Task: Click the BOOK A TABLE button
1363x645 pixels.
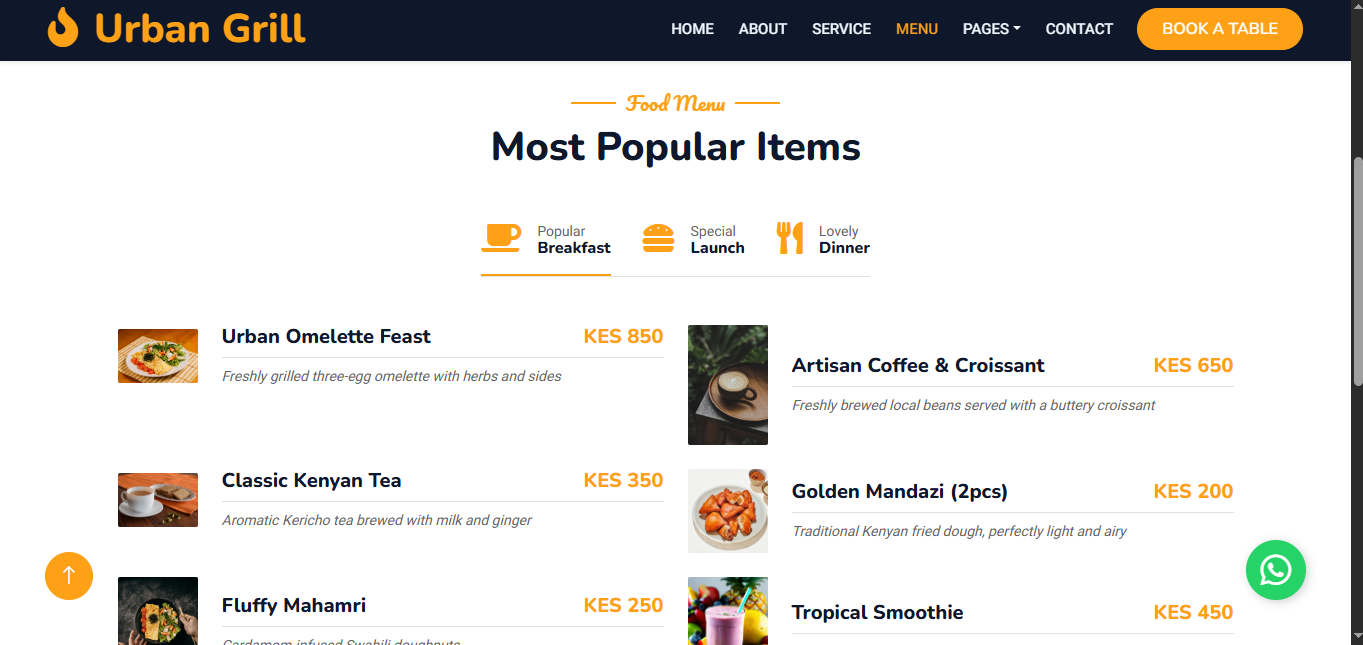Action: (1219, 28)
